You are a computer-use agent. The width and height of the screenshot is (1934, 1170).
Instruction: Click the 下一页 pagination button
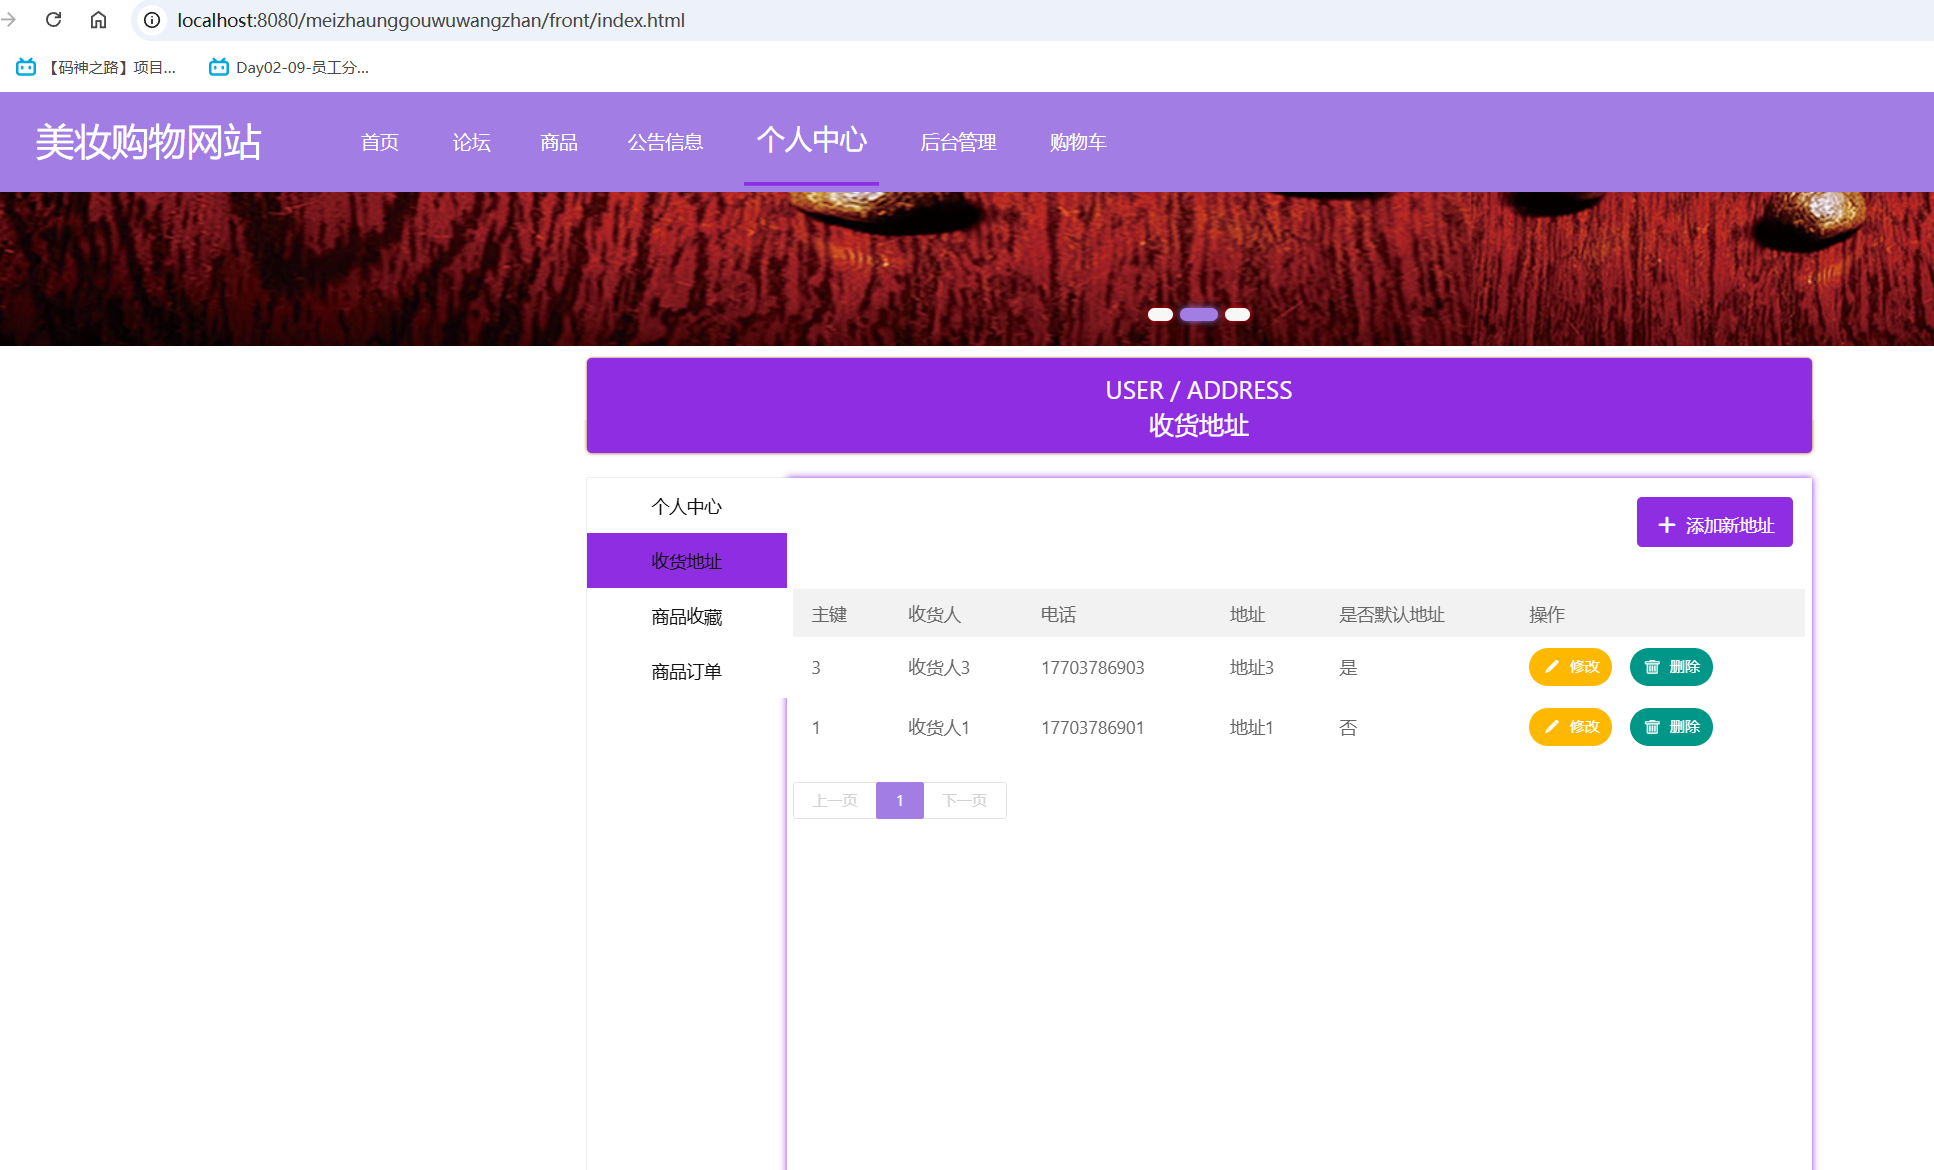pyautogui.click(x=964, y=800)
